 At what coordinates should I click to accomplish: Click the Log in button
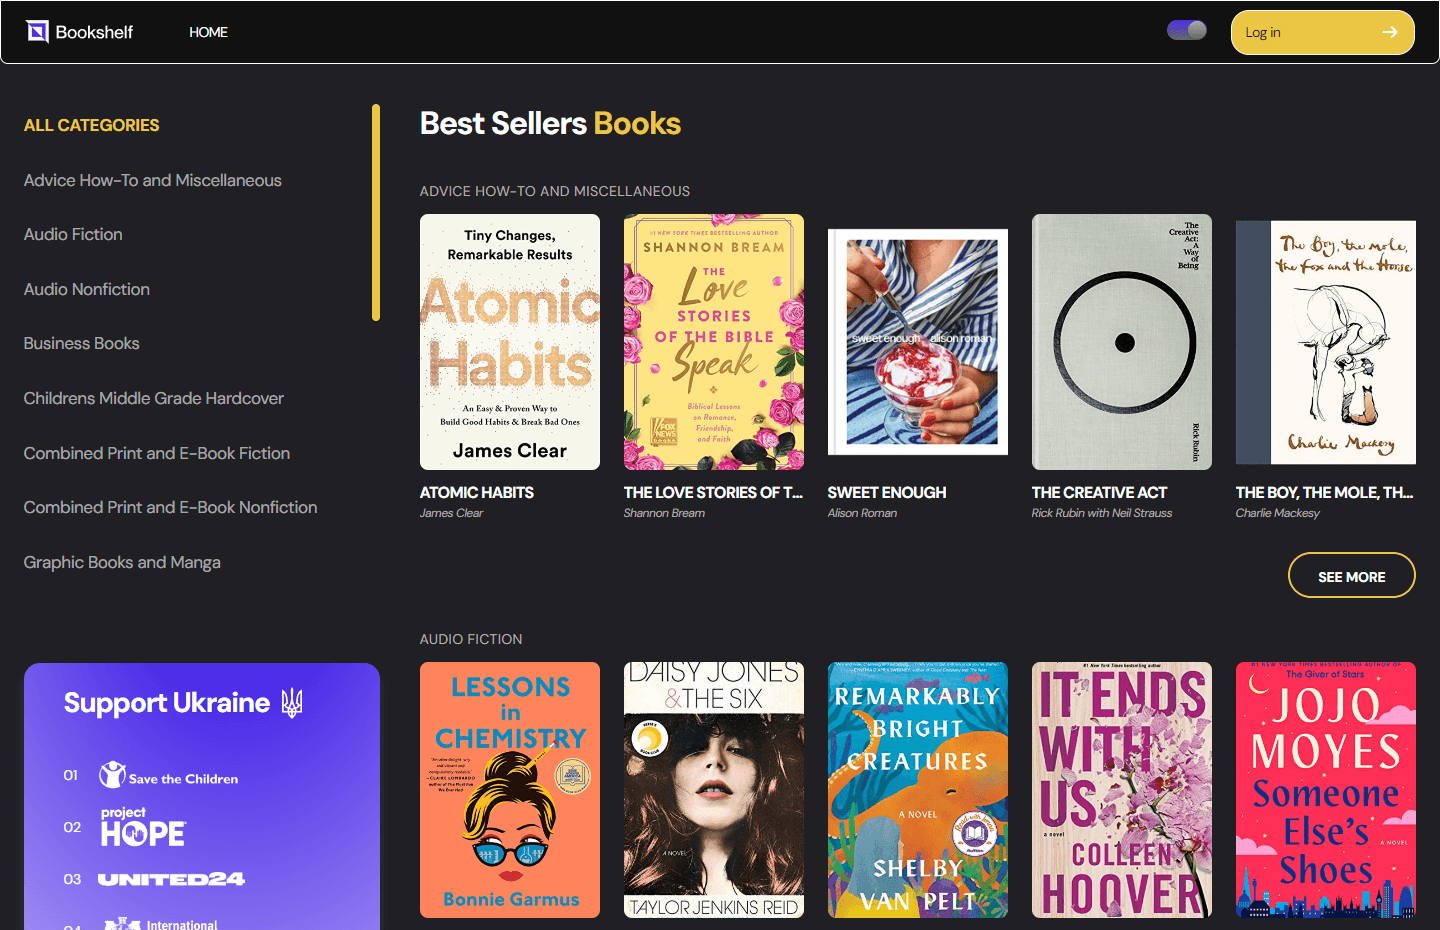(1322, 32)
